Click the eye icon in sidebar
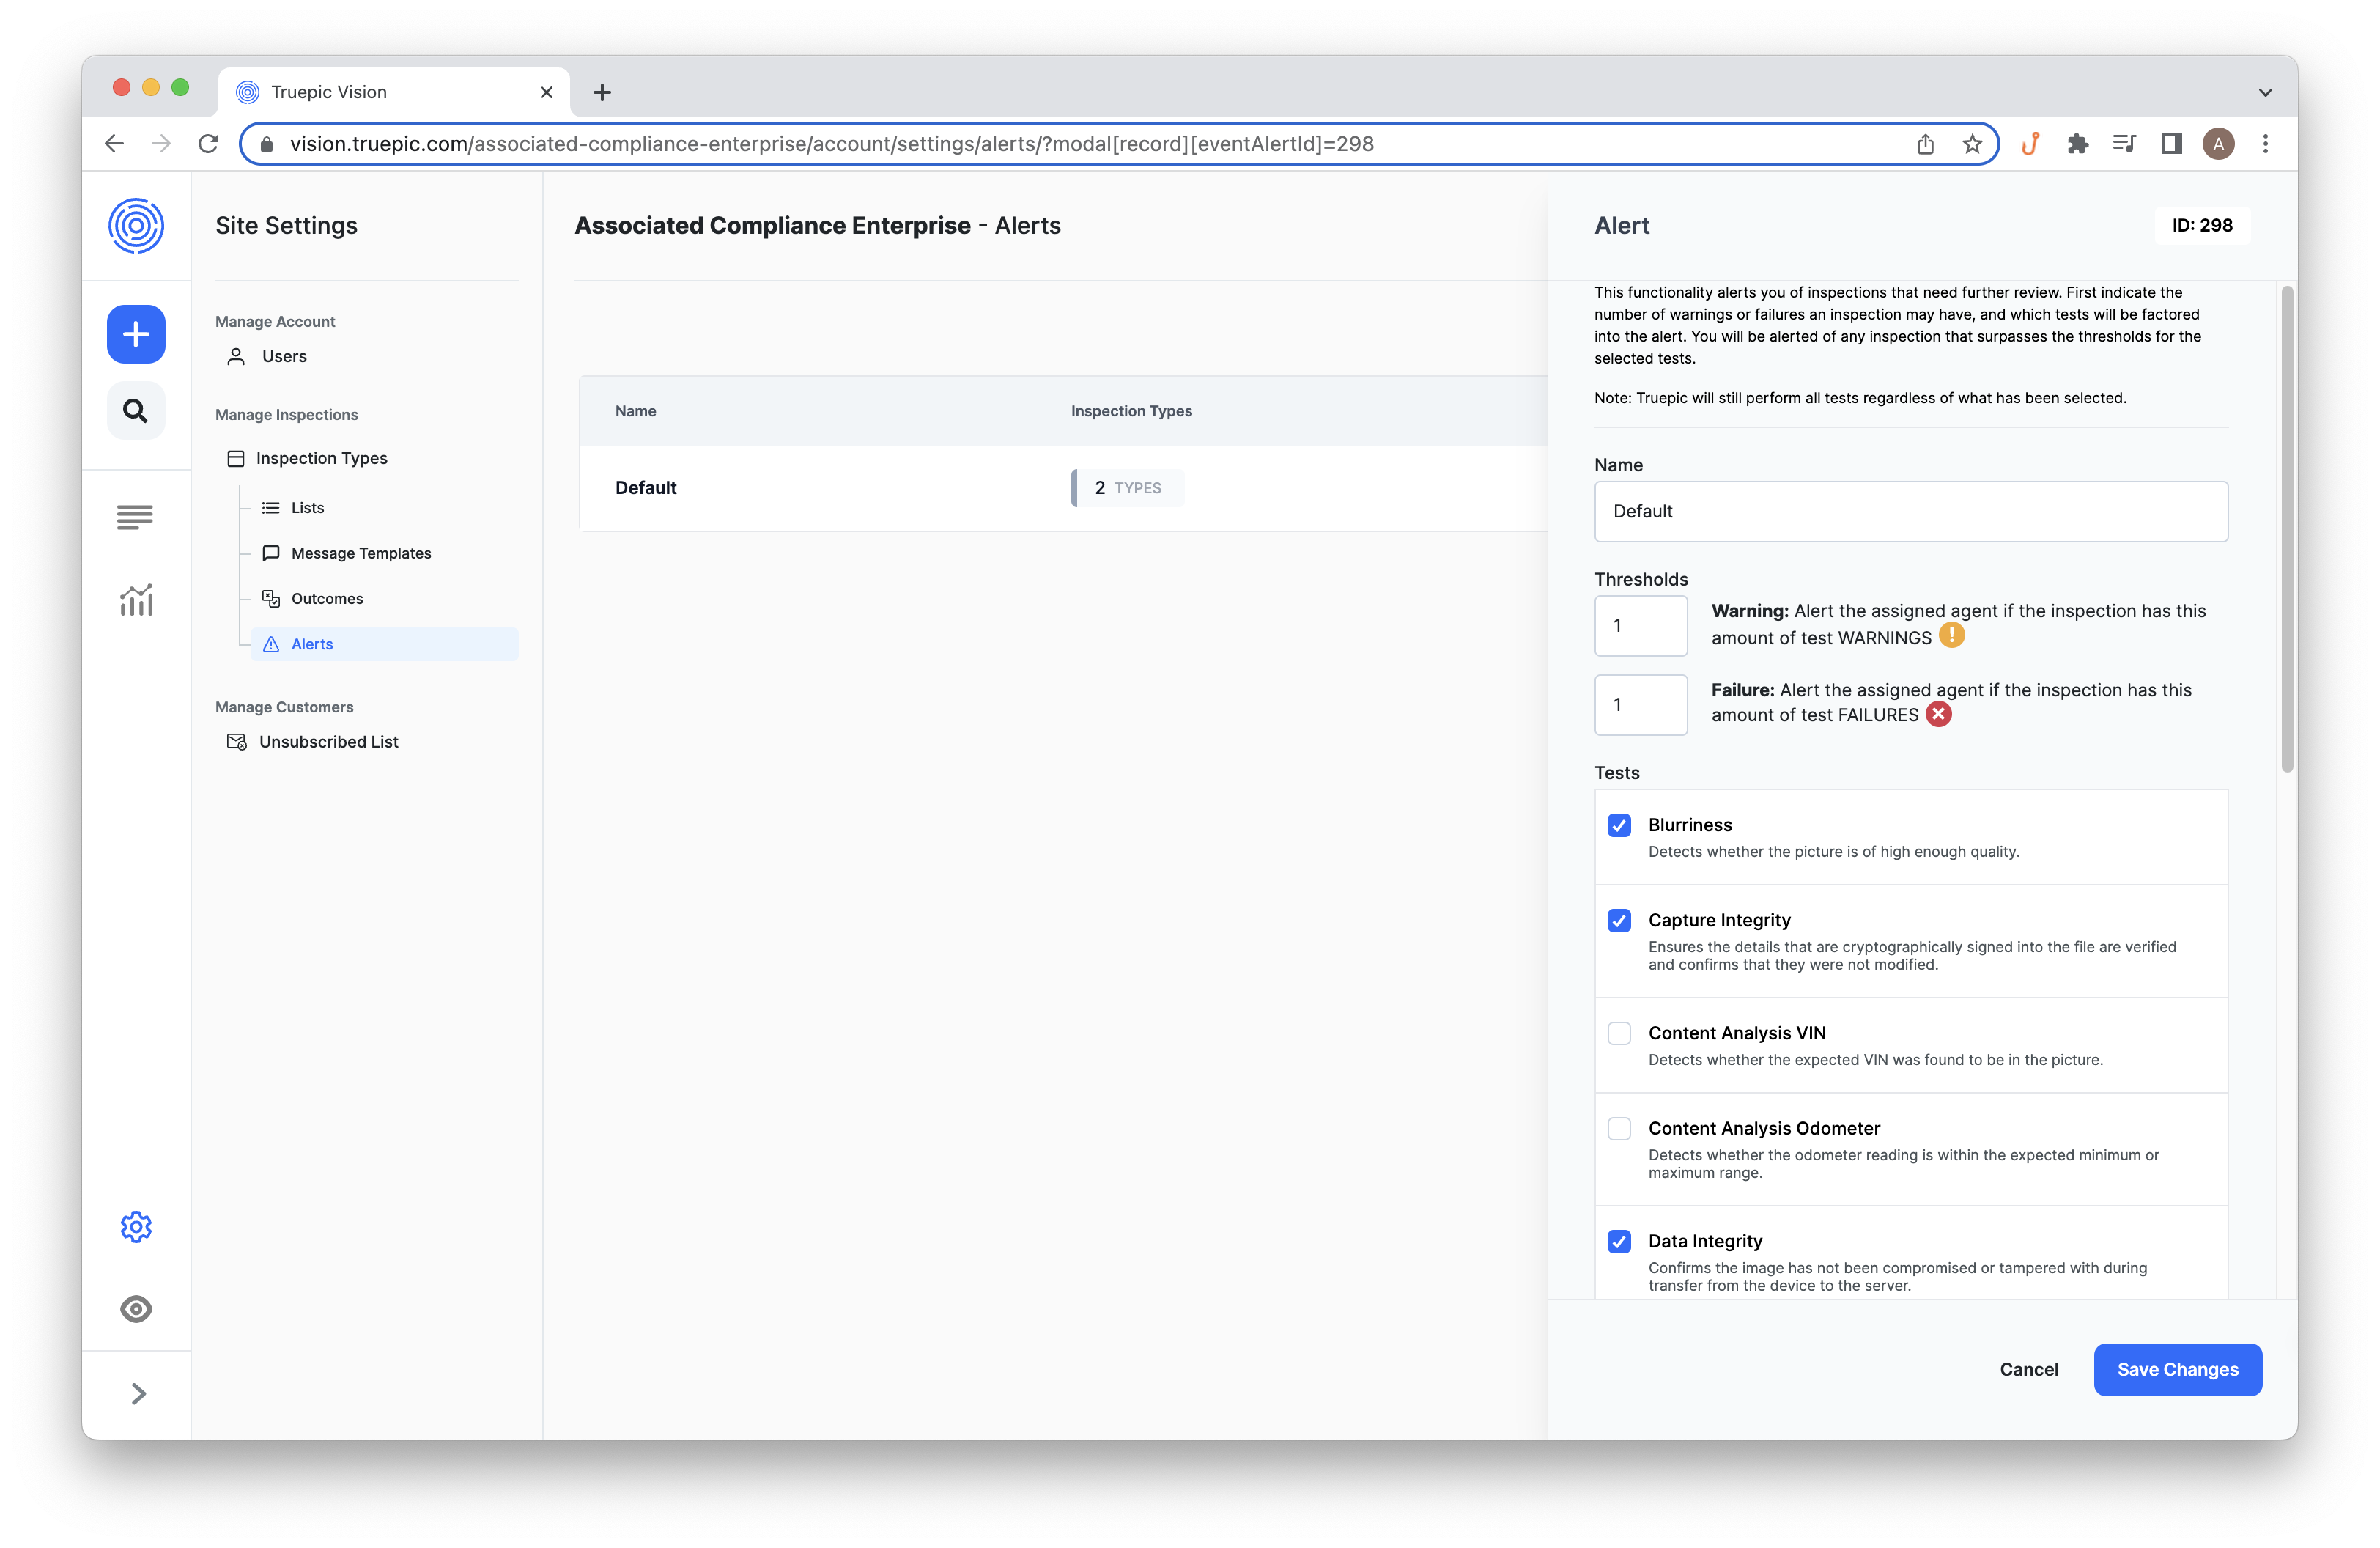Viewport: 2380px width, 1548px height. pyautogui.click(x=136, y=1309)
